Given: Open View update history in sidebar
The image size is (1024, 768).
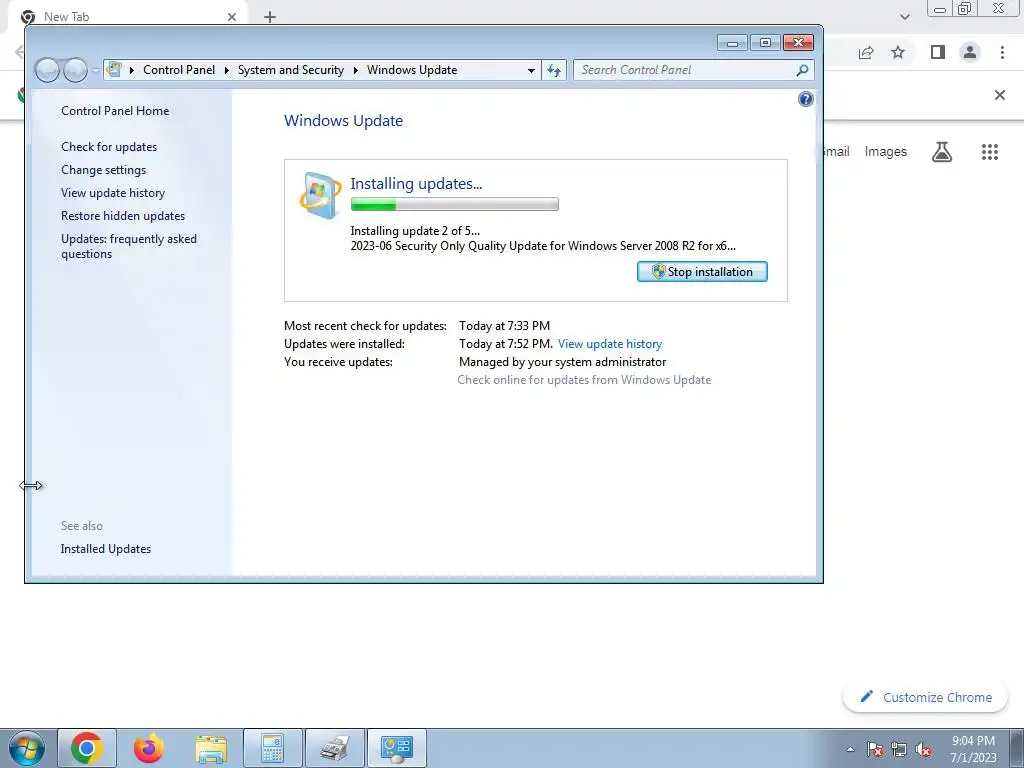Looking at the screenshot, I should pyautogui.click(x=113, y=193).
